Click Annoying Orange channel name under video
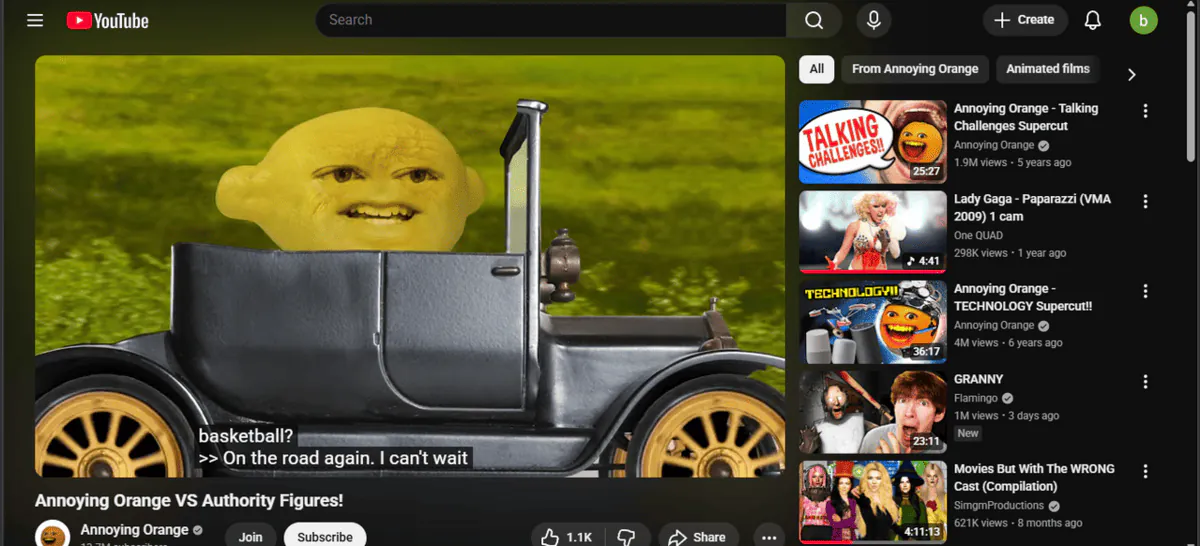1200x546 pixels. pyautogui.click(x=134, y=530)
